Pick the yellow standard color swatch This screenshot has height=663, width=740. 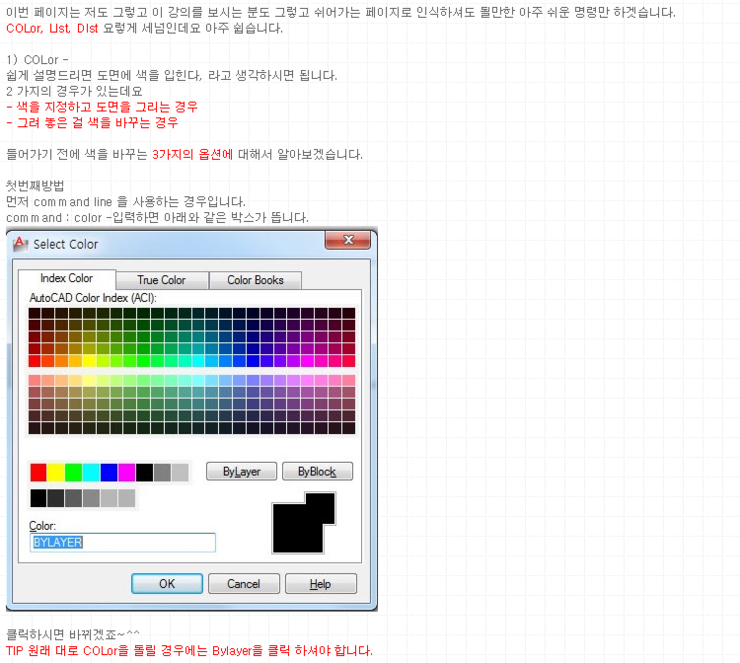coord(56,472)
